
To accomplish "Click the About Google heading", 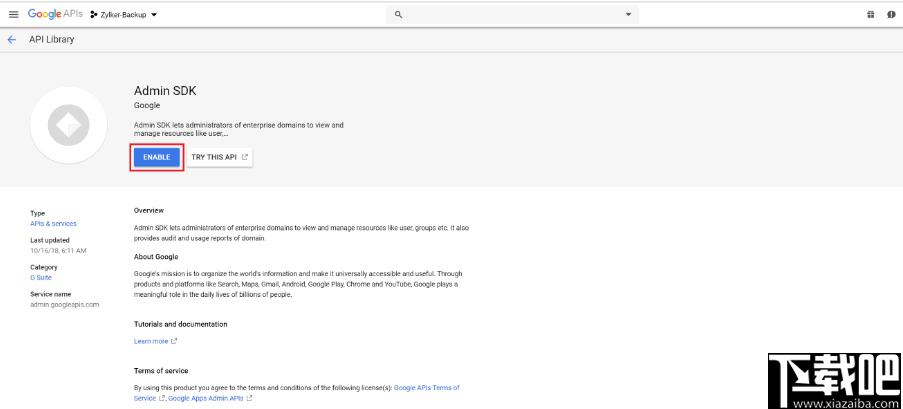I will pos(156,256).
